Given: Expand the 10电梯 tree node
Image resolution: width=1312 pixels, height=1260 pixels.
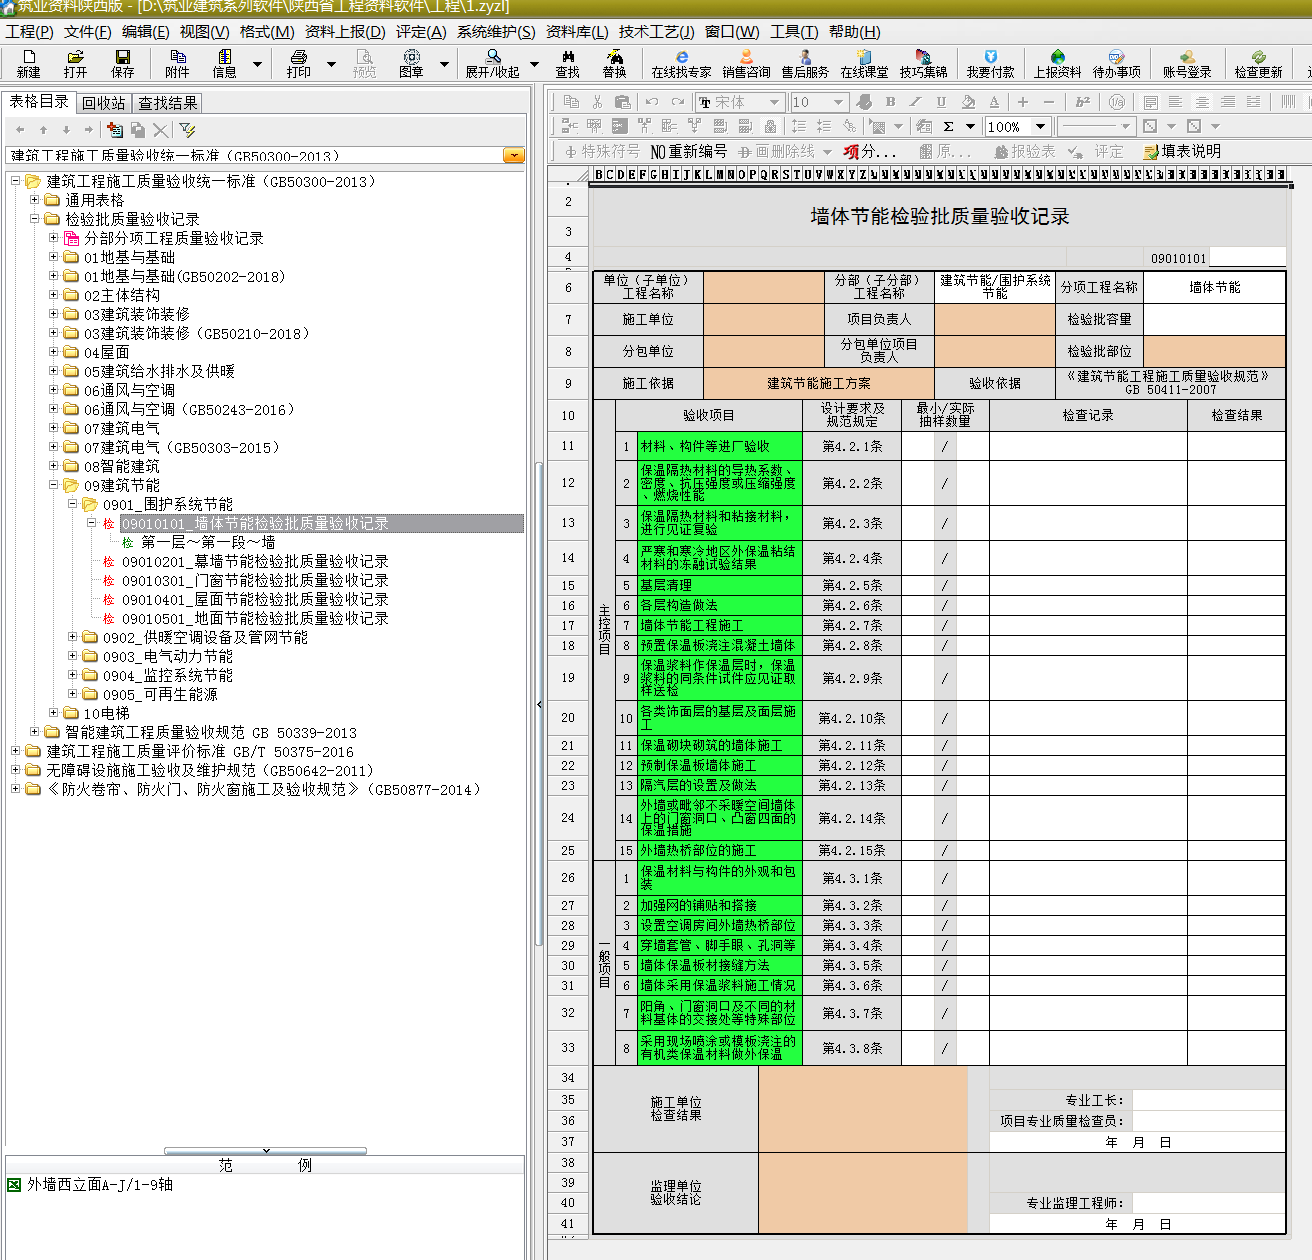Looking at the screenshot, I should coord(54,713).
